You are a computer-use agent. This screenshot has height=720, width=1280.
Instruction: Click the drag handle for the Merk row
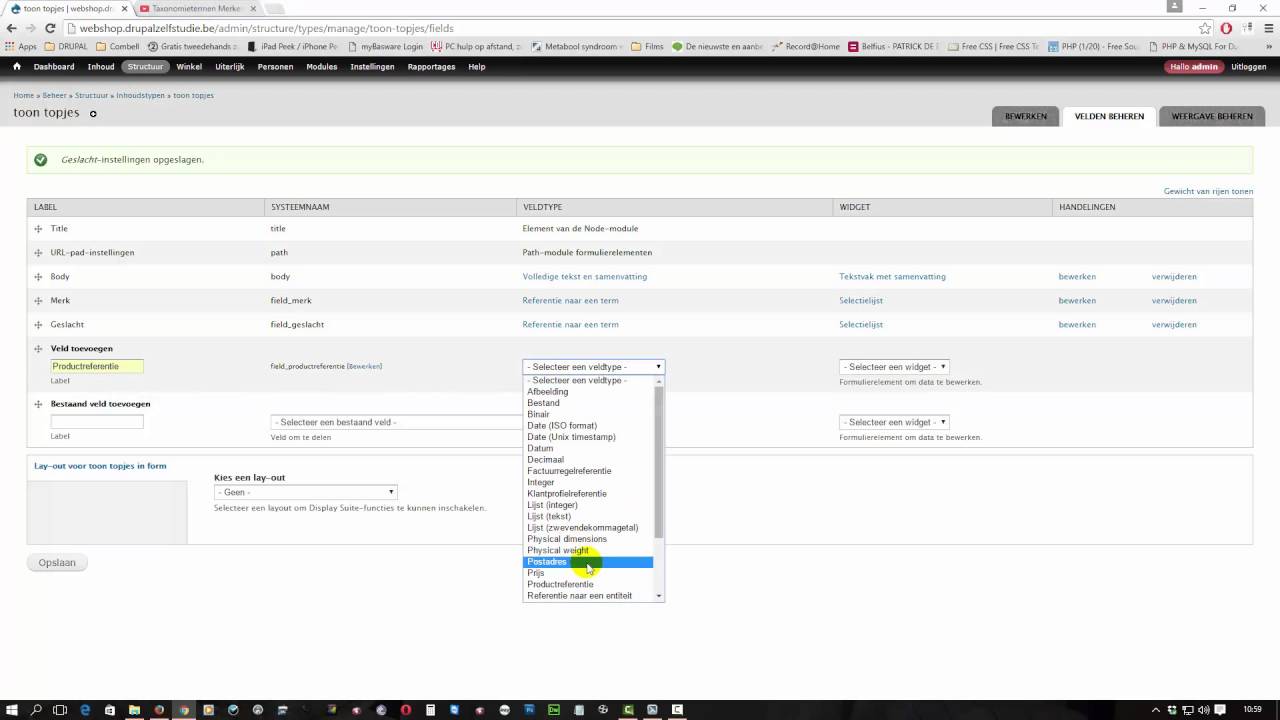tap(38, 301)
